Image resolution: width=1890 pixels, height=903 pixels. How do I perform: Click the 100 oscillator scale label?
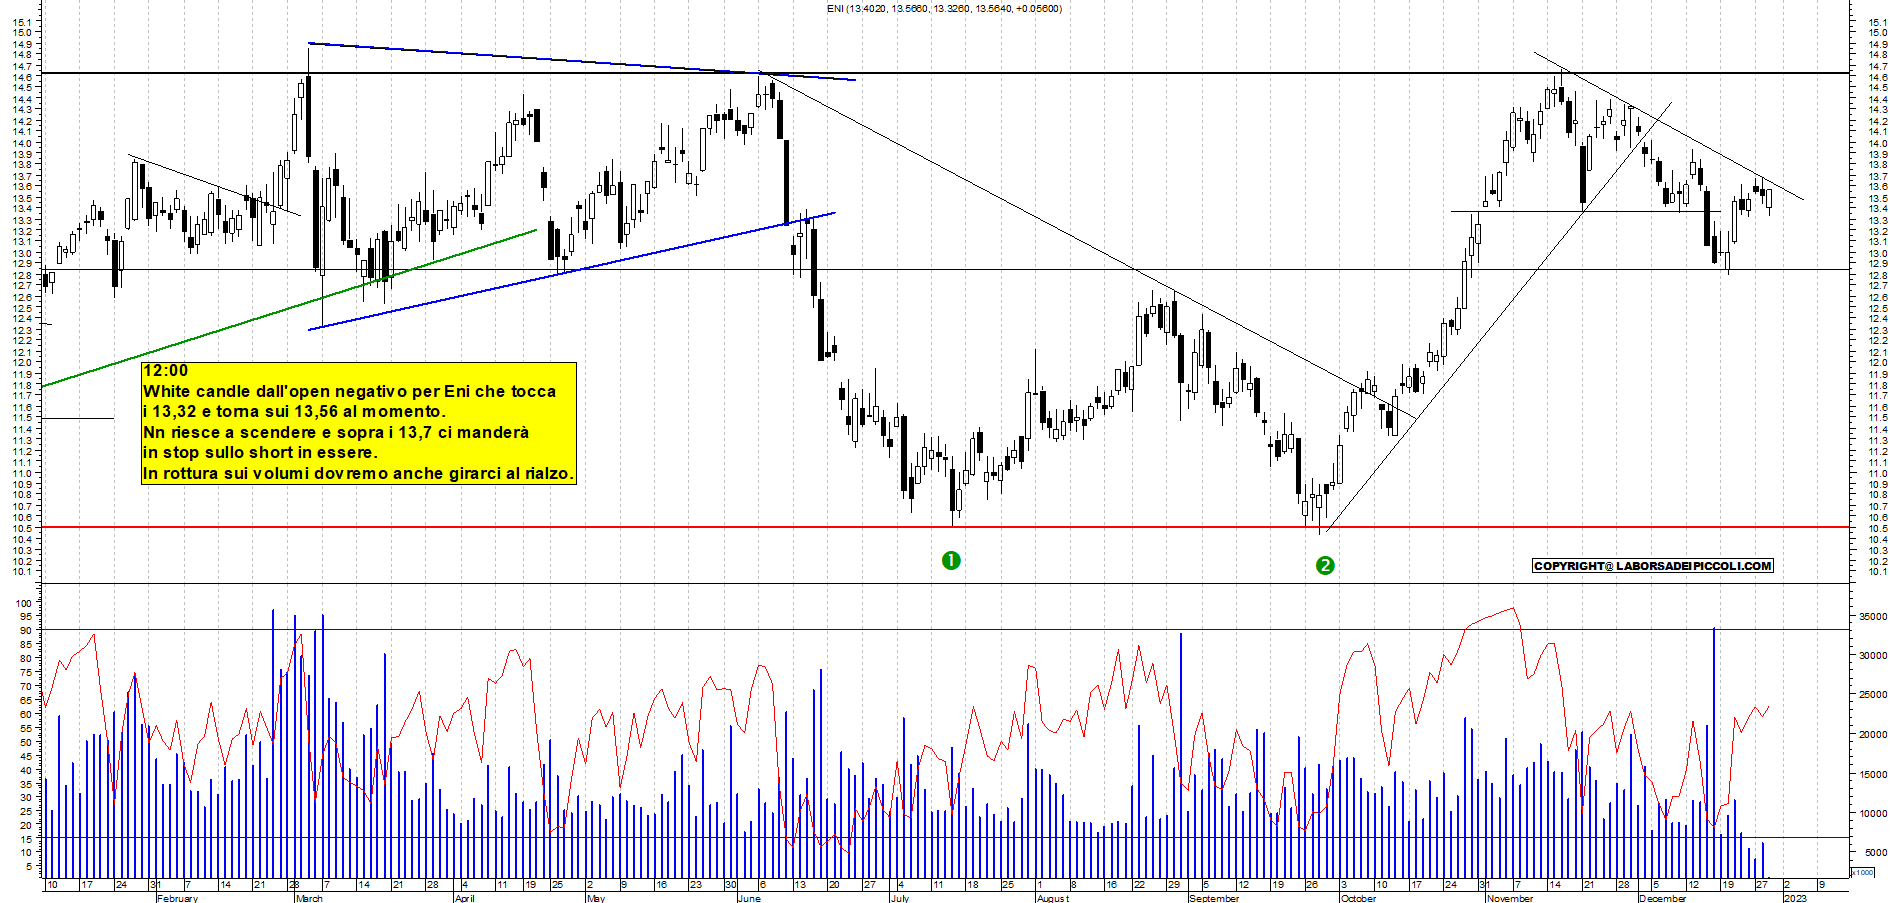(x=25, y=603)
